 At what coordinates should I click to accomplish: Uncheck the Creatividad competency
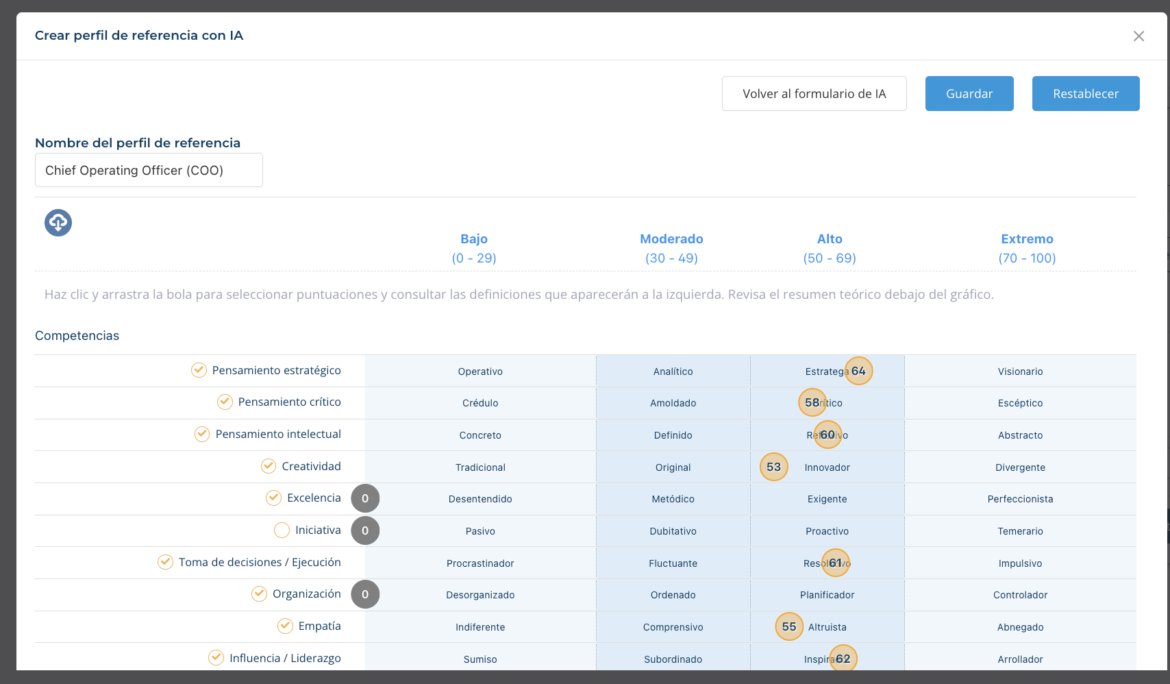[x=268, y=466]
